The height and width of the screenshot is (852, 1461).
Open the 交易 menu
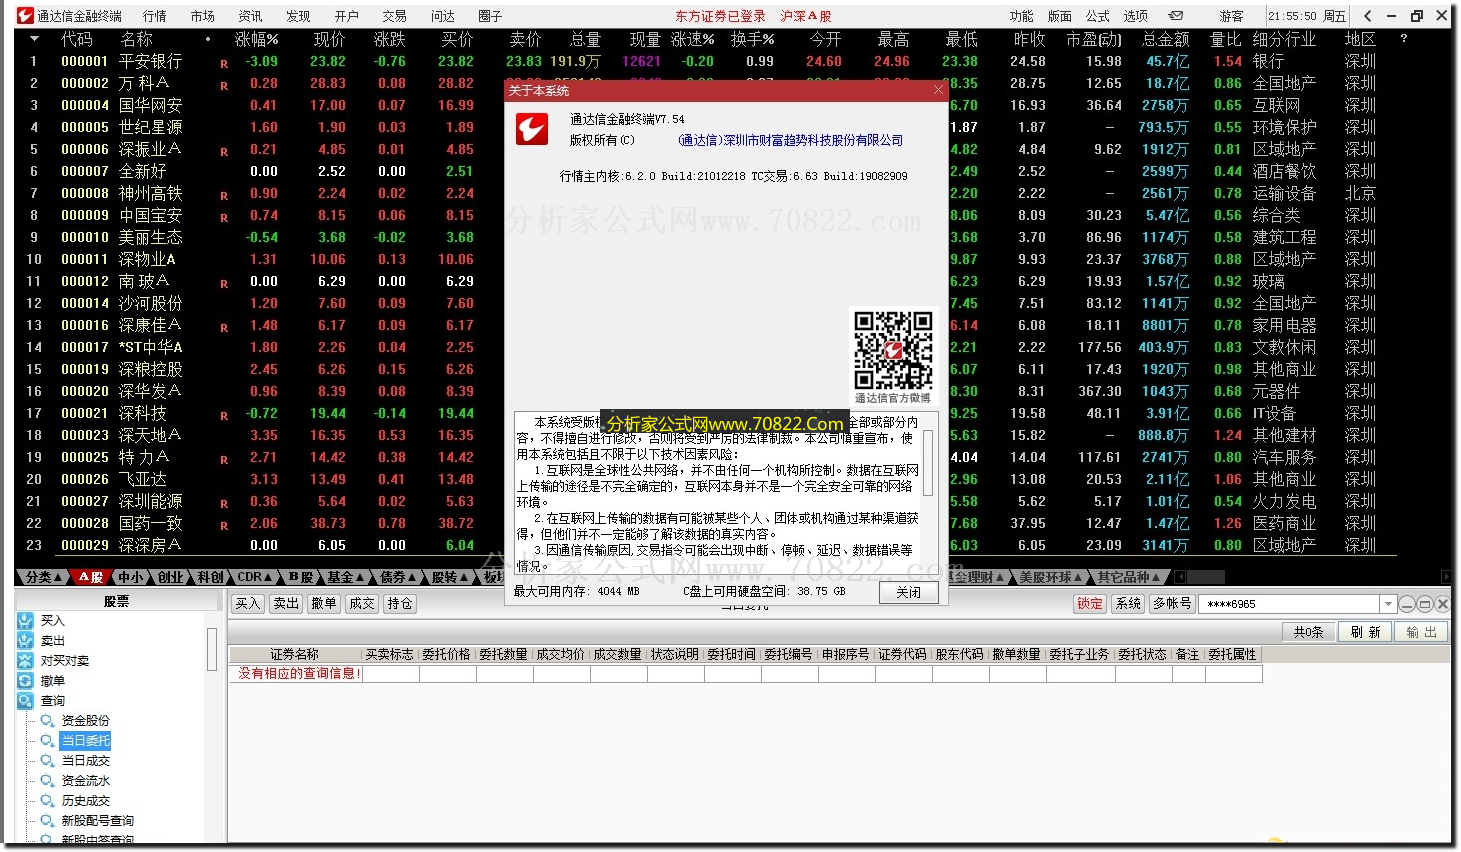(x=395, y=16)
